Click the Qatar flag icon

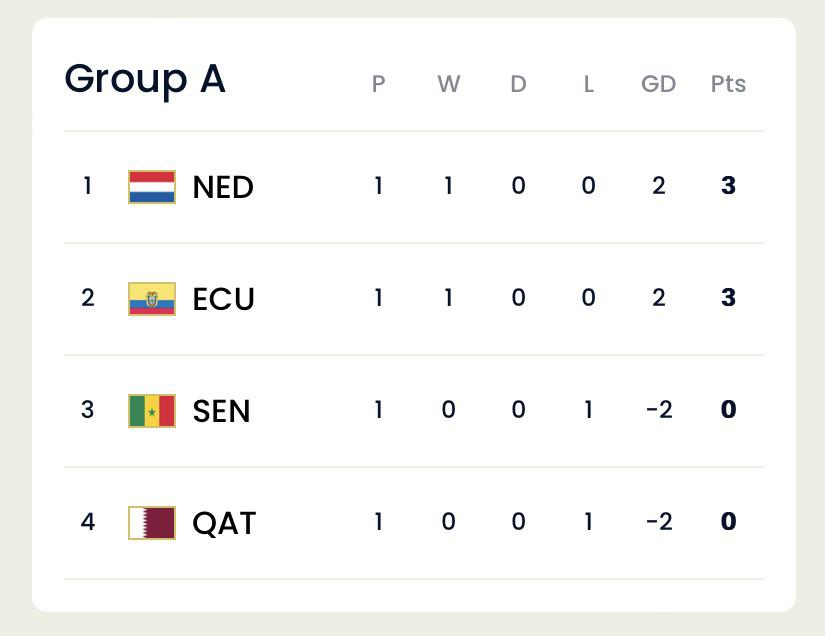(152, 523)
